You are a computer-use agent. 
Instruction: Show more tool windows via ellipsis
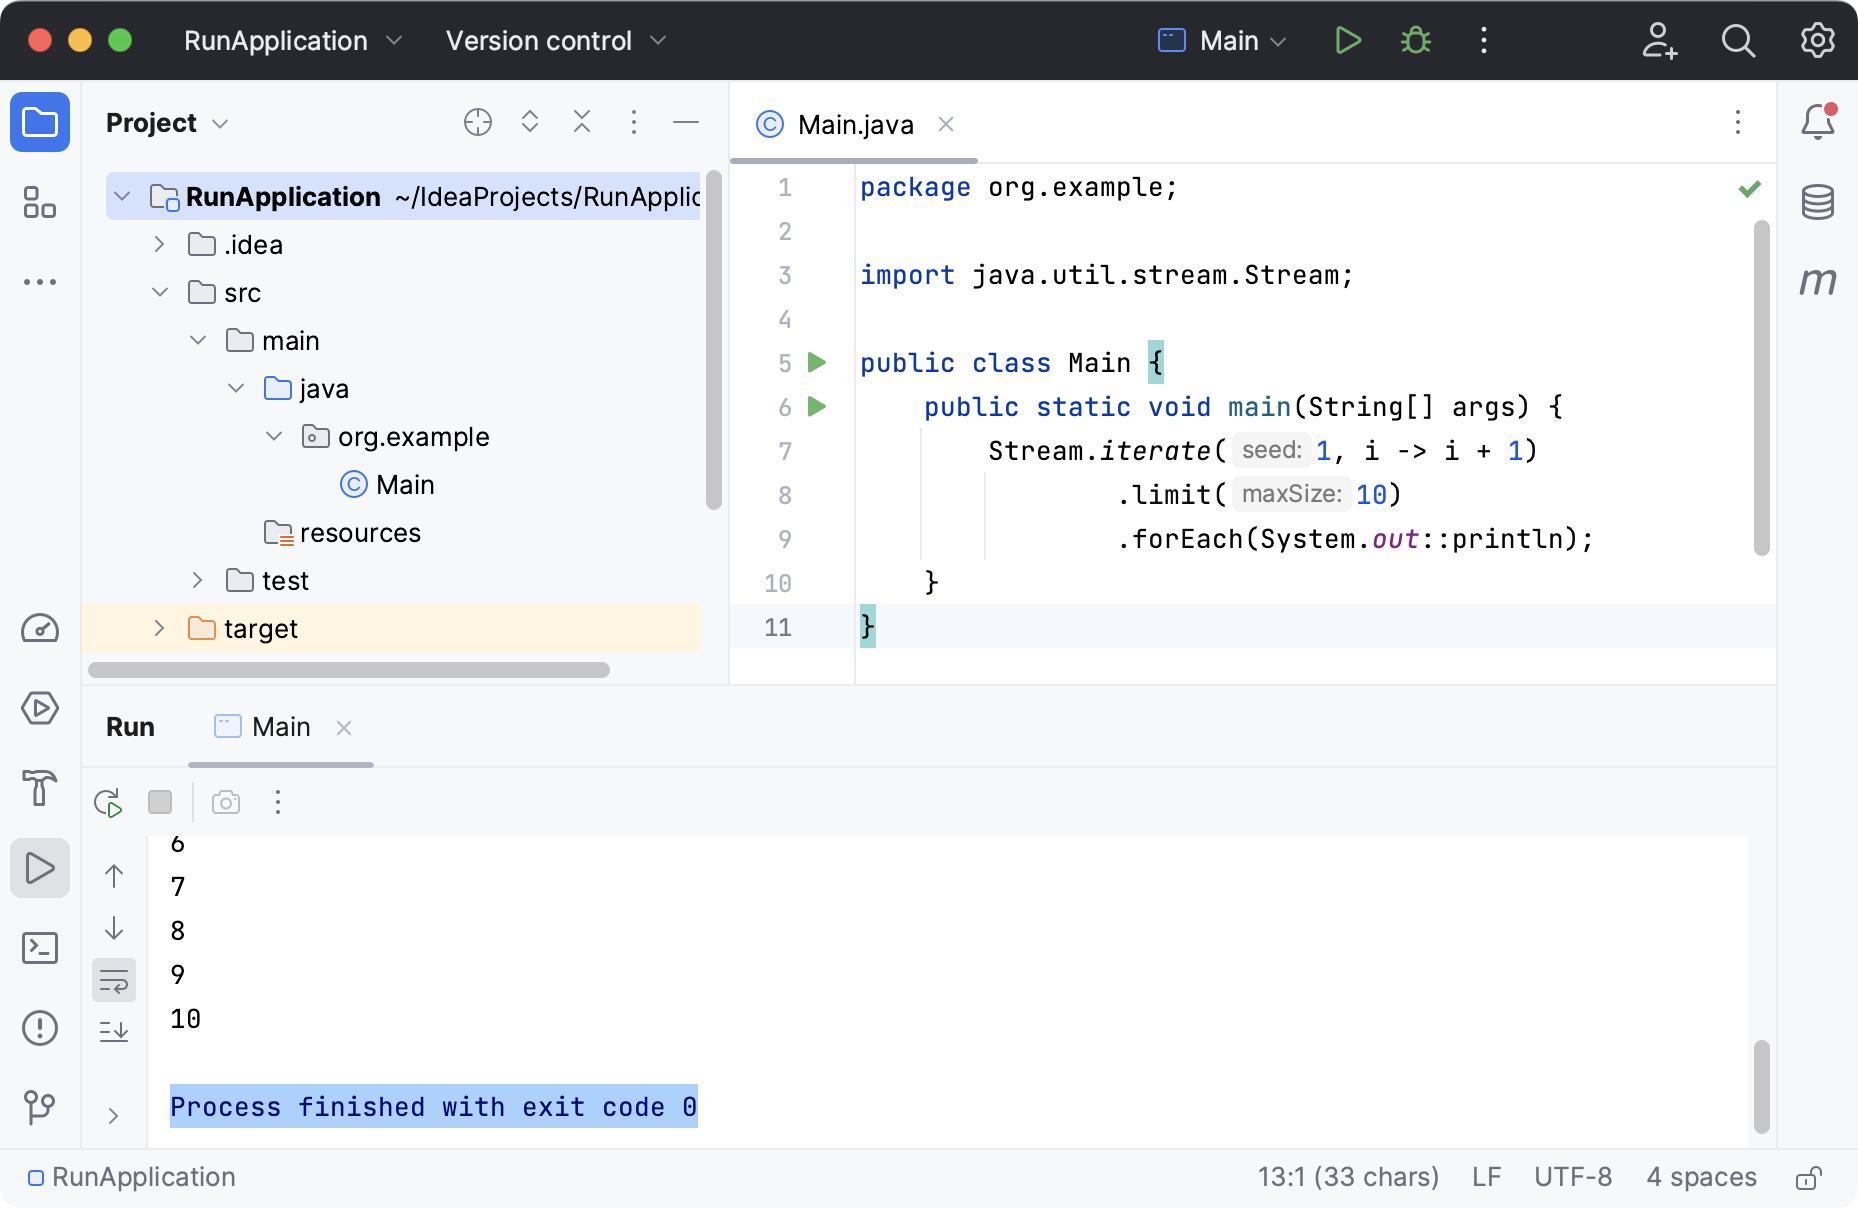pyautogui.click(x=40, y=282)
